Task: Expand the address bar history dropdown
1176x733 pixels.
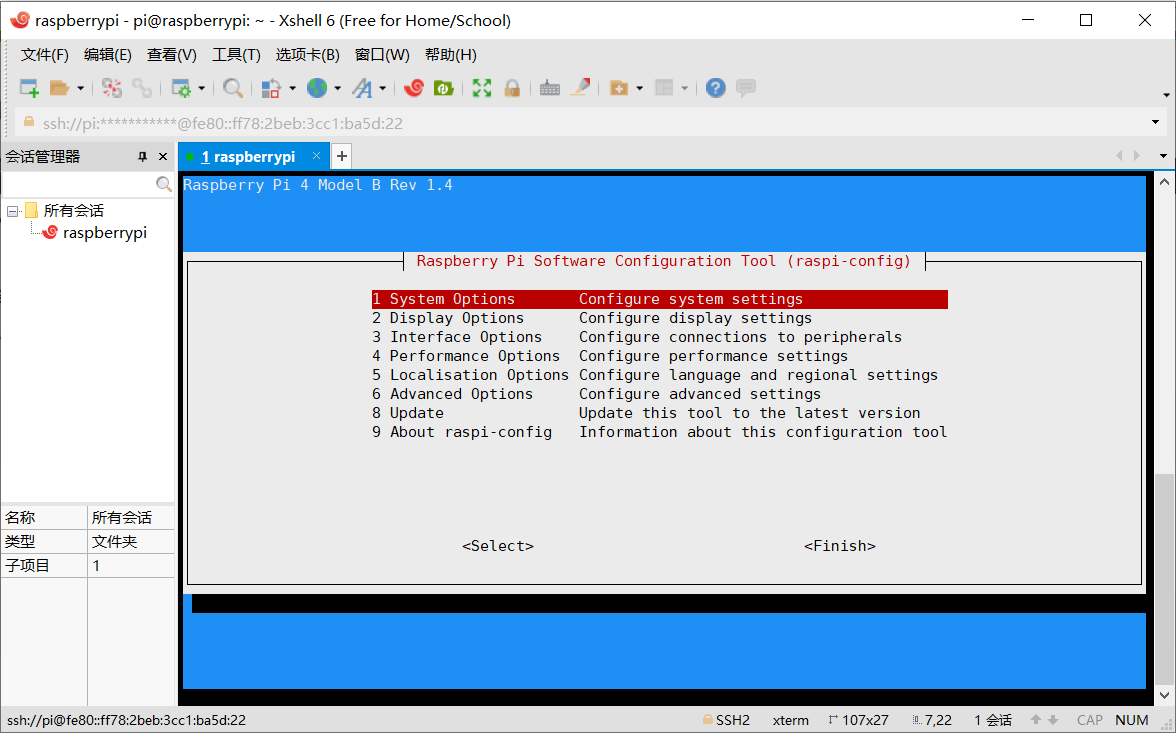Action: (x=1155, y=122)
